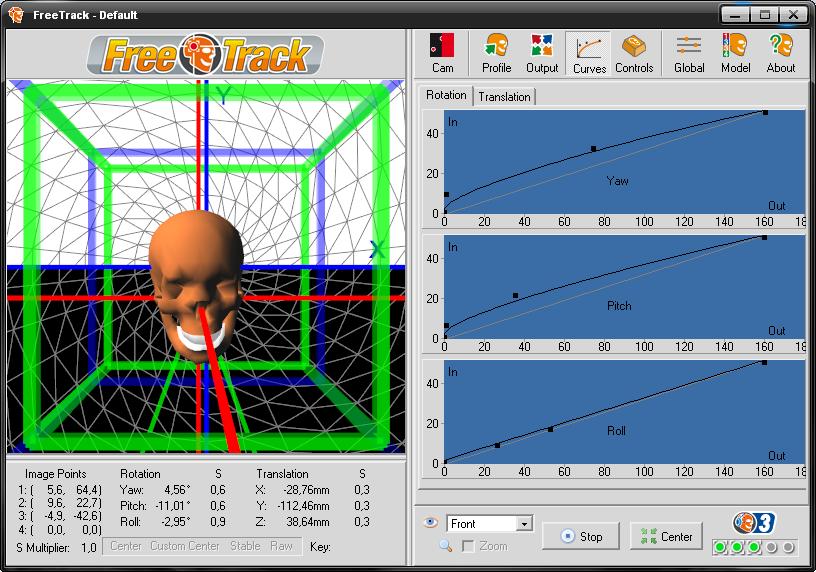The height and width of the screenshot is (572, 816).
Task: Click the Raw mode label
Action: tap(282, 546)
